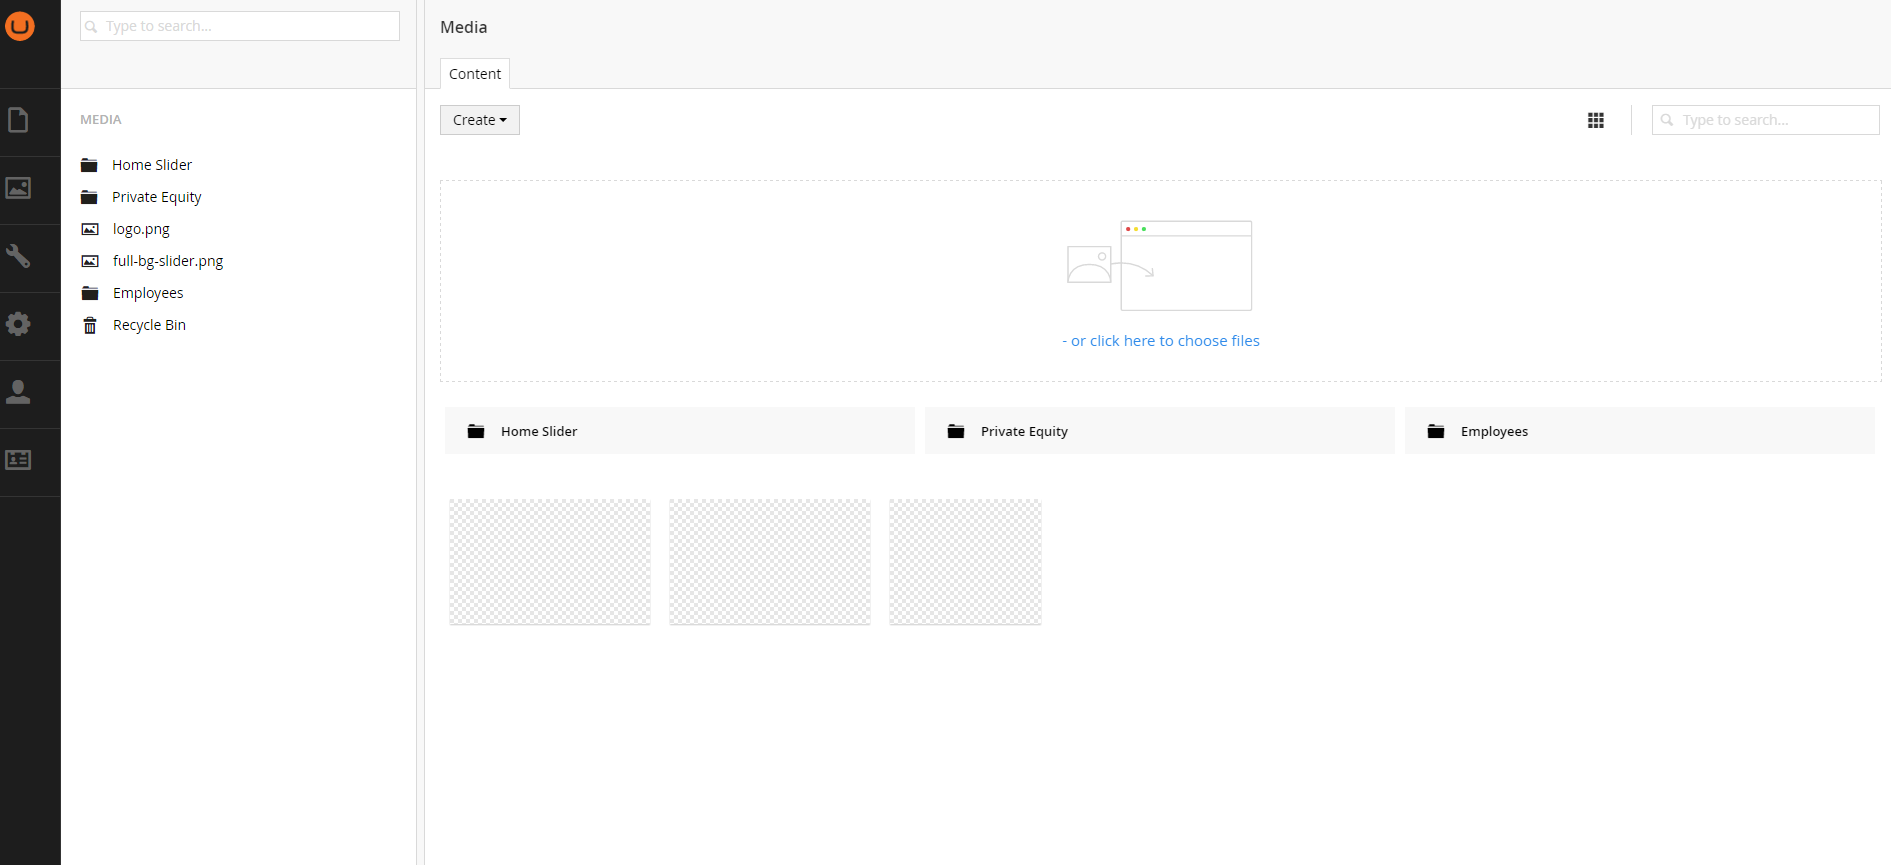Switch to the Content tab
This screenshot has width=1891, height=865.
click(475, 74)
